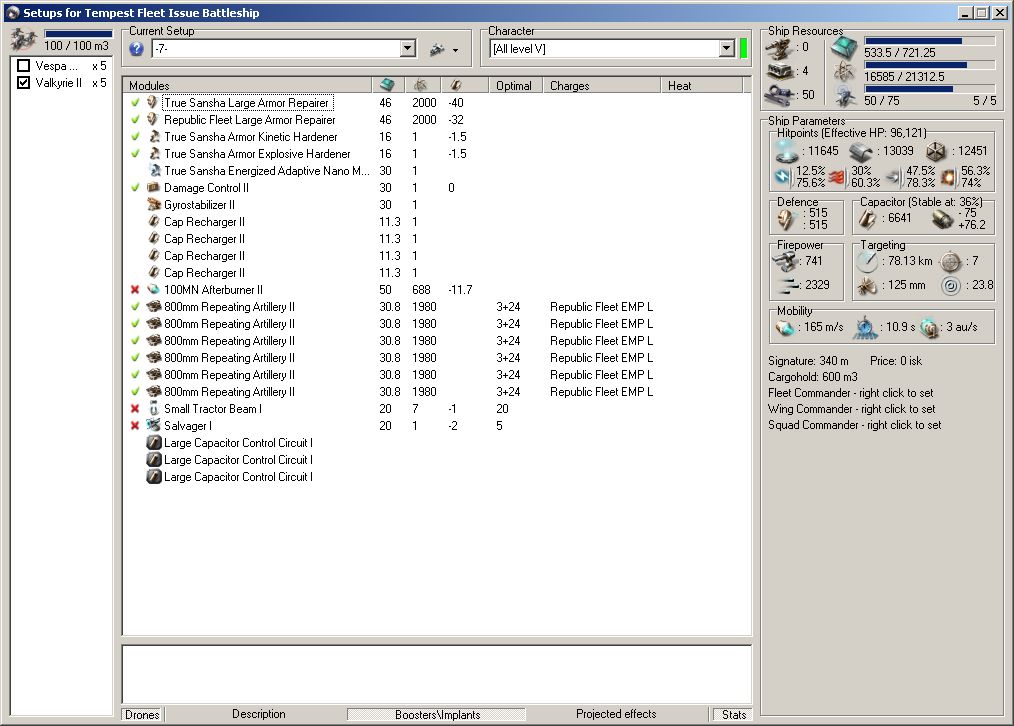Toggle green check on Republic Fleet Large Armor Repairer
Screen dimensions: 1014x726
click(135, 120)
